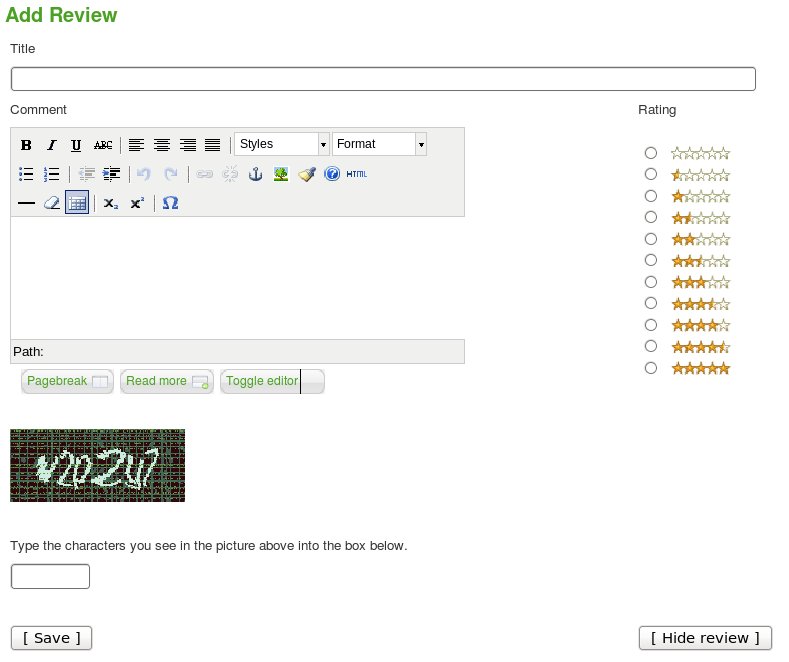789x662 pixels.
Task: Save the review
Action: click(51, 638)
